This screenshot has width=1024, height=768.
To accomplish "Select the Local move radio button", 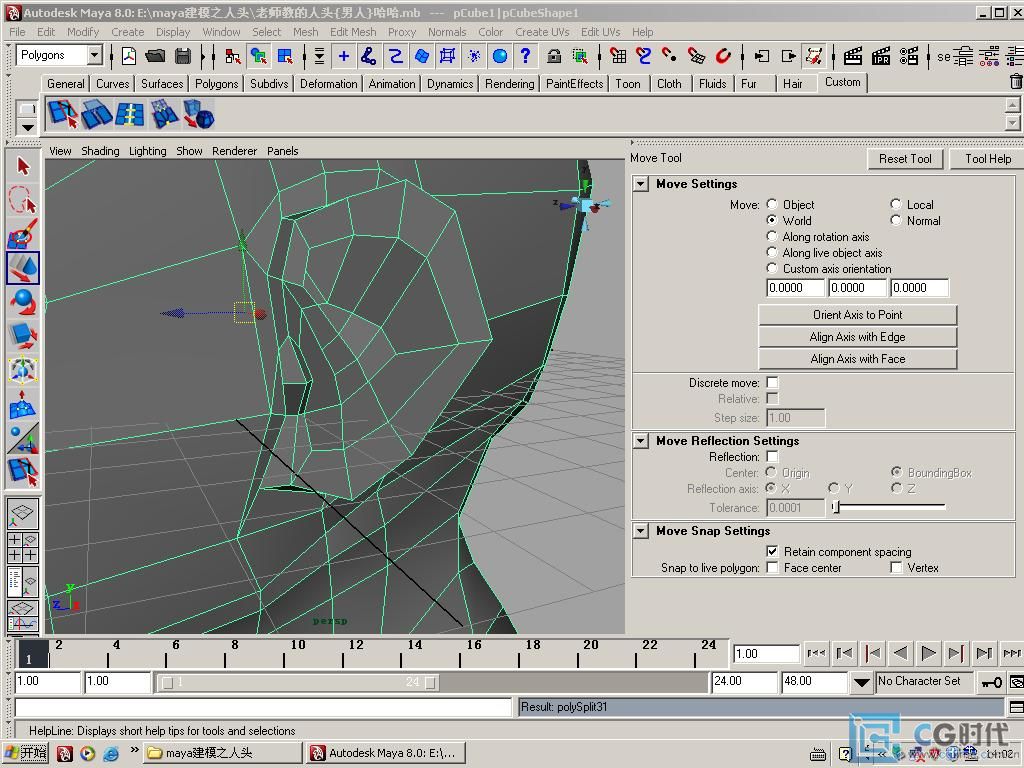I will pos(895,204).
